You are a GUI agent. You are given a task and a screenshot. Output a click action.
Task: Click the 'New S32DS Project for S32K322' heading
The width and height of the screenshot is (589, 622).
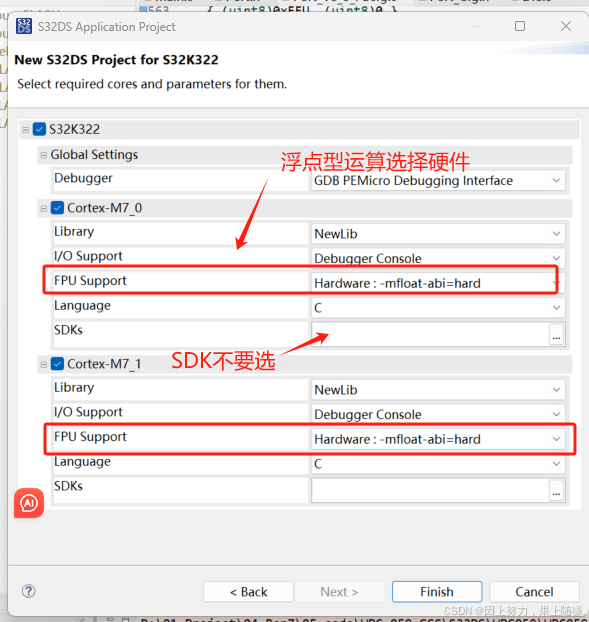(x=116, y=60)
